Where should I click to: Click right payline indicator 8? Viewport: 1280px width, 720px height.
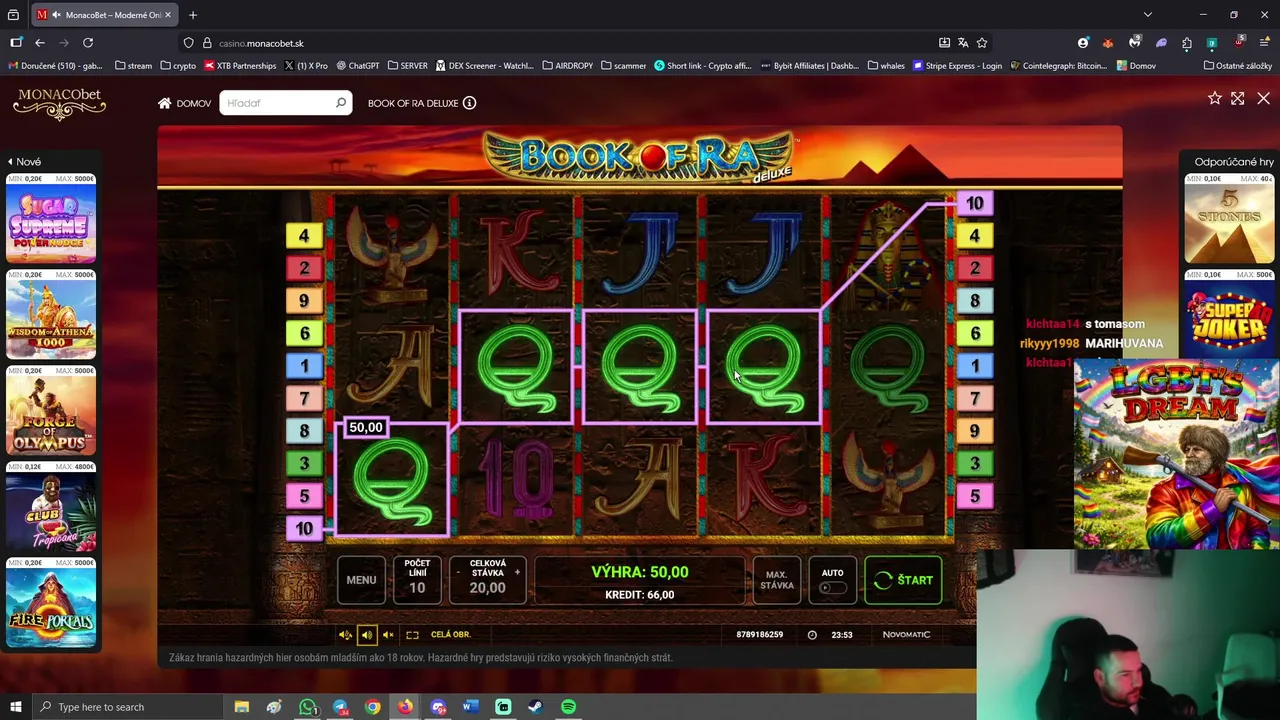pyautogui.click(x=975, y=301)
